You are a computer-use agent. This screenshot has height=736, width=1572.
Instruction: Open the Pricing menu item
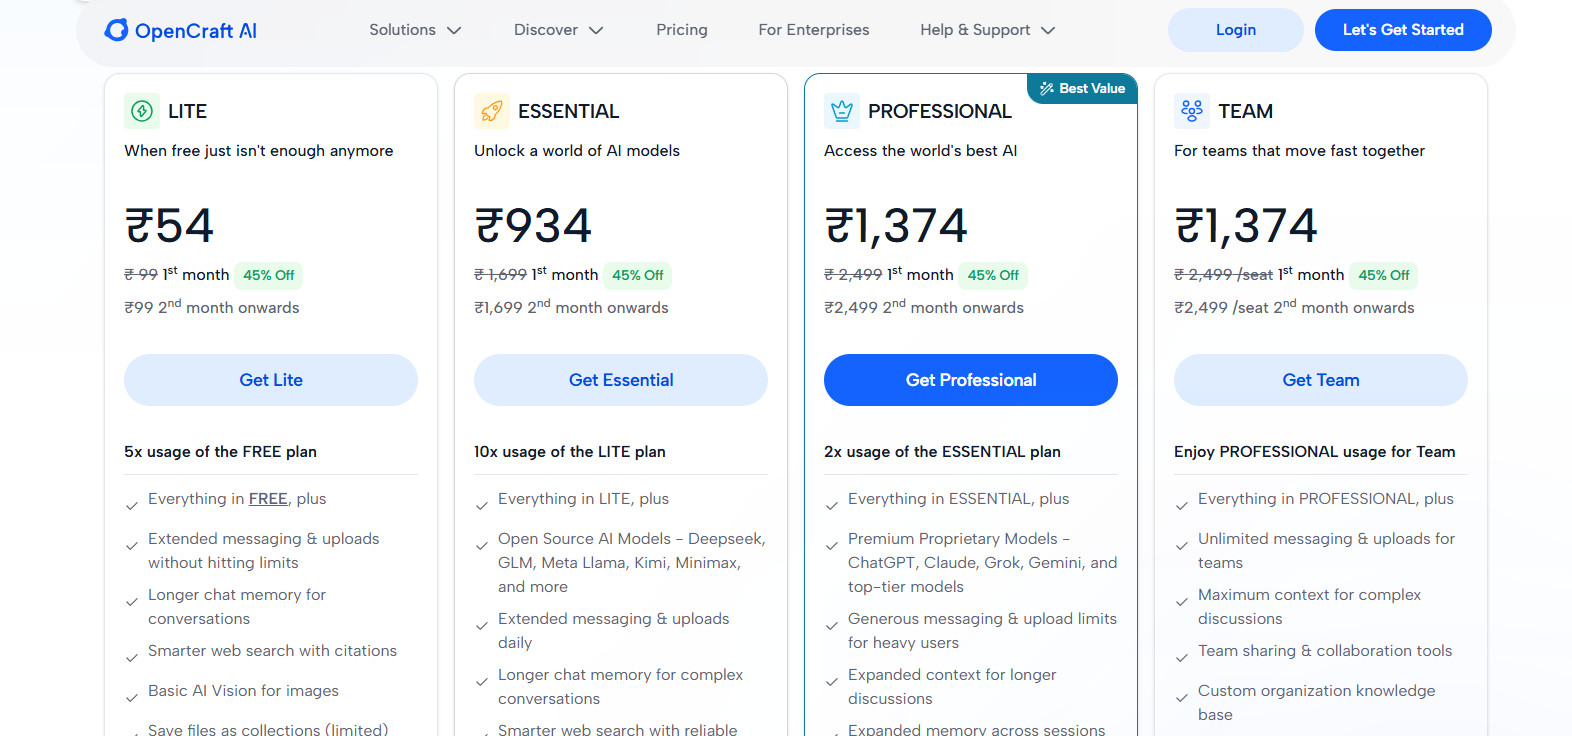pyautogui.click(x=681, y=30)
